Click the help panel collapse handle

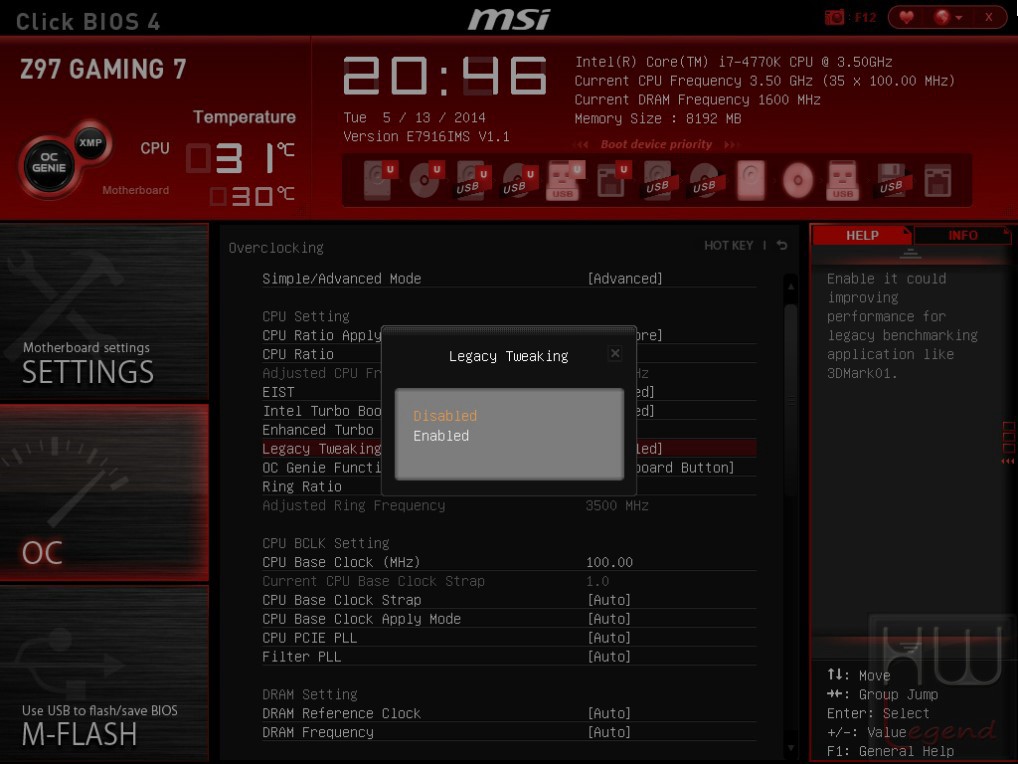910,254
